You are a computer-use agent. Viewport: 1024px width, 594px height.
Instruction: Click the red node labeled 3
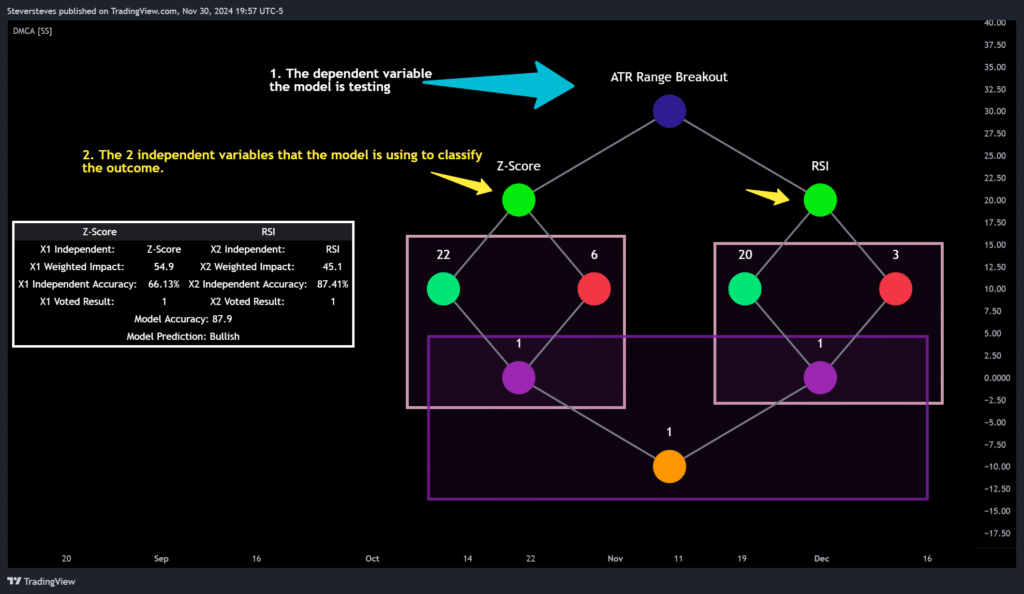click(x=895, y=288)
